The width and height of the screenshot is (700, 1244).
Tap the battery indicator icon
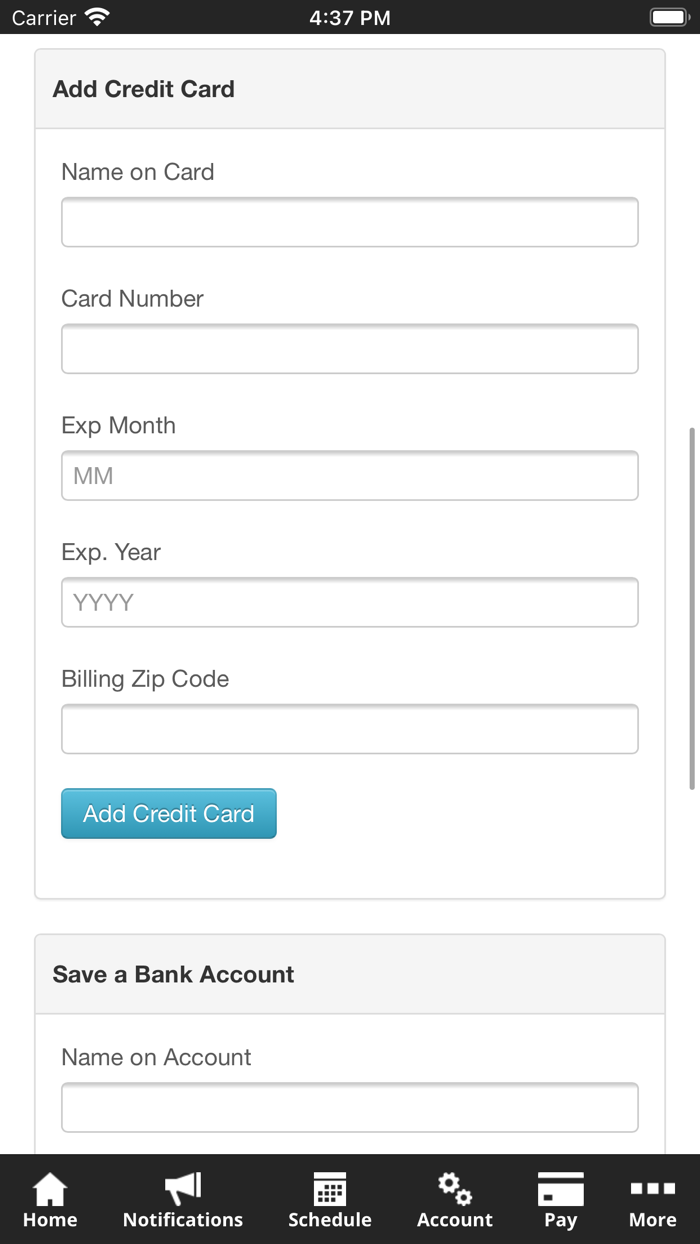click(x=667, y=17)
